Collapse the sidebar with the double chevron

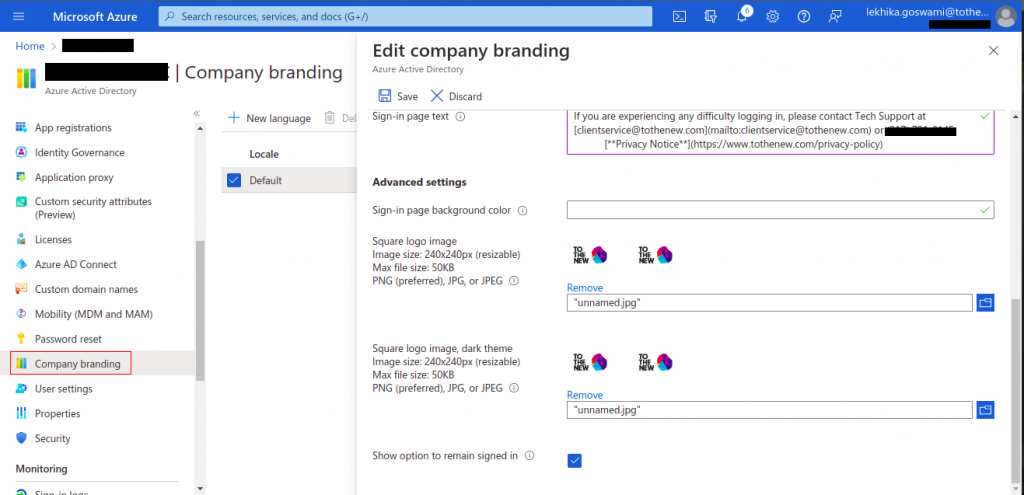click(x=197, y=113)
